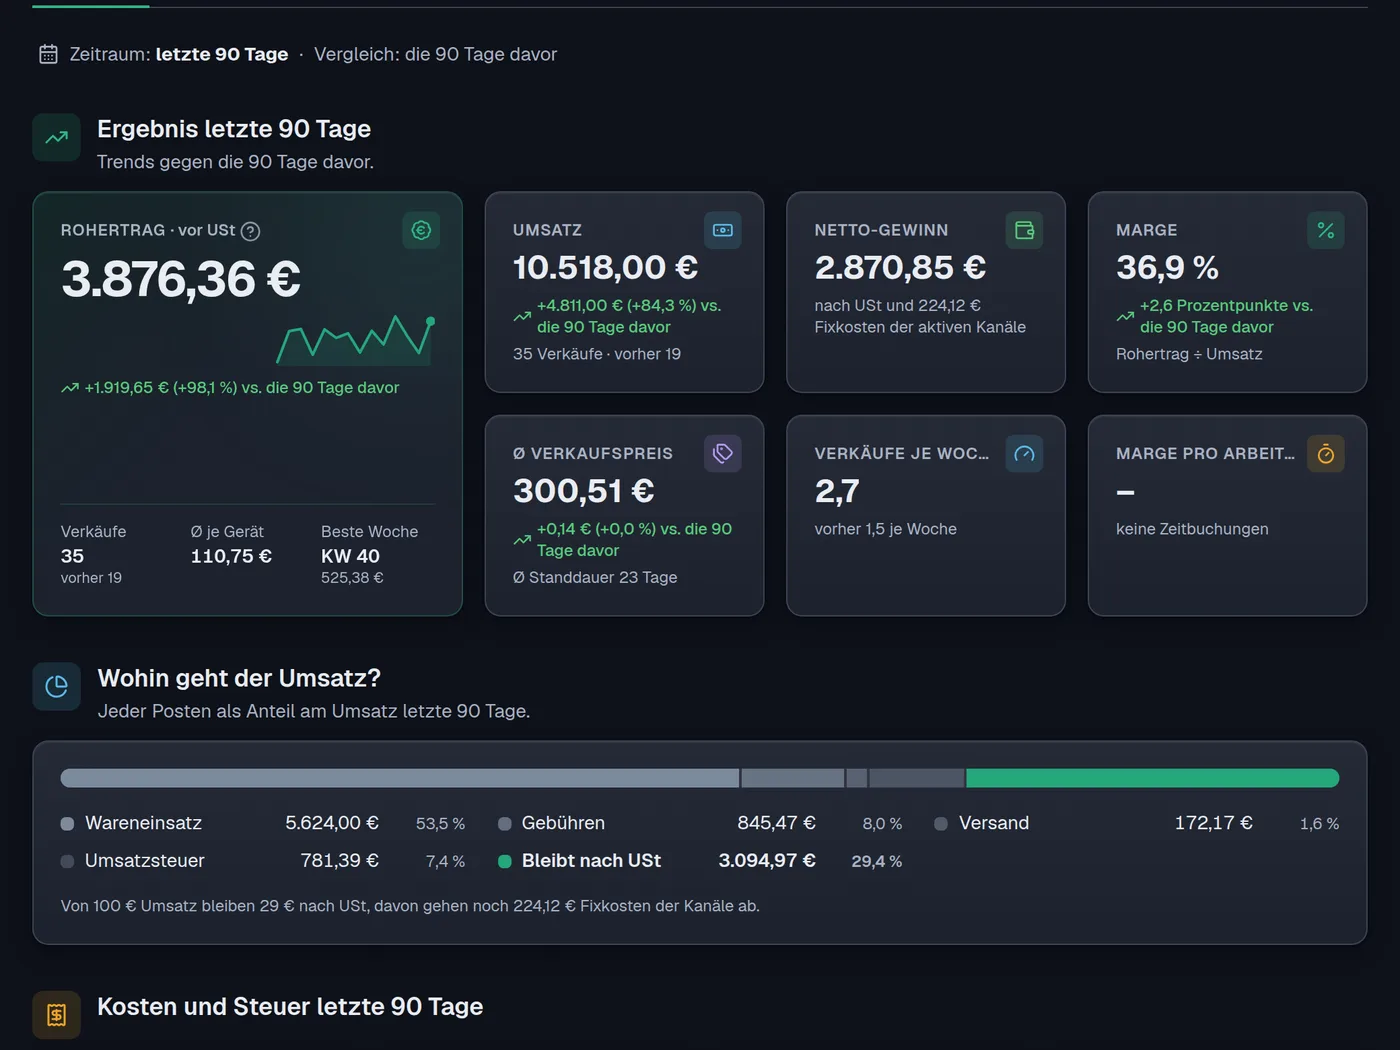Click the percent icon in Marge card
The image size is (1400, 1050).
tap(1326, 230)
